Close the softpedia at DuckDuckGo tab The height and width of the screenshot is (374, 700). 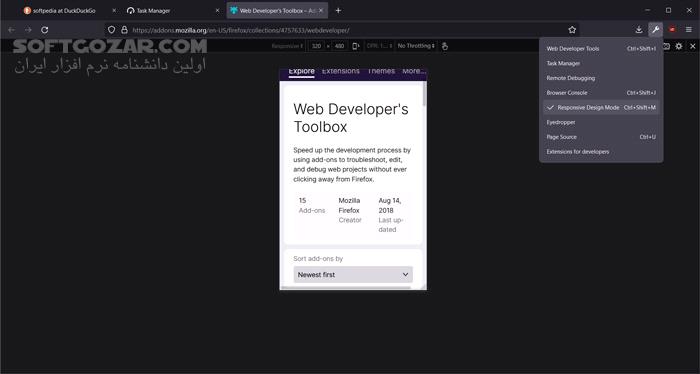pos(114,10)
